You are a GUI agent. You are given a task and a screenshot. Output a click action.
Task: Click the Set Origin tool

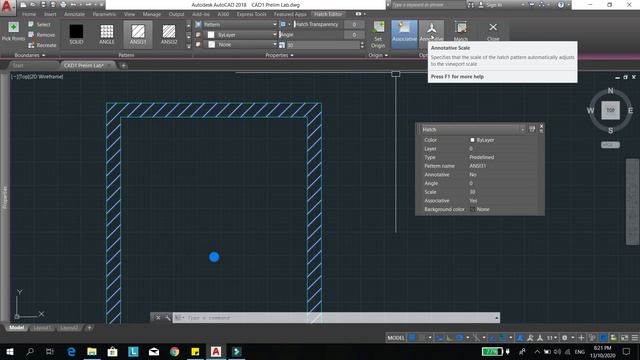378,34
